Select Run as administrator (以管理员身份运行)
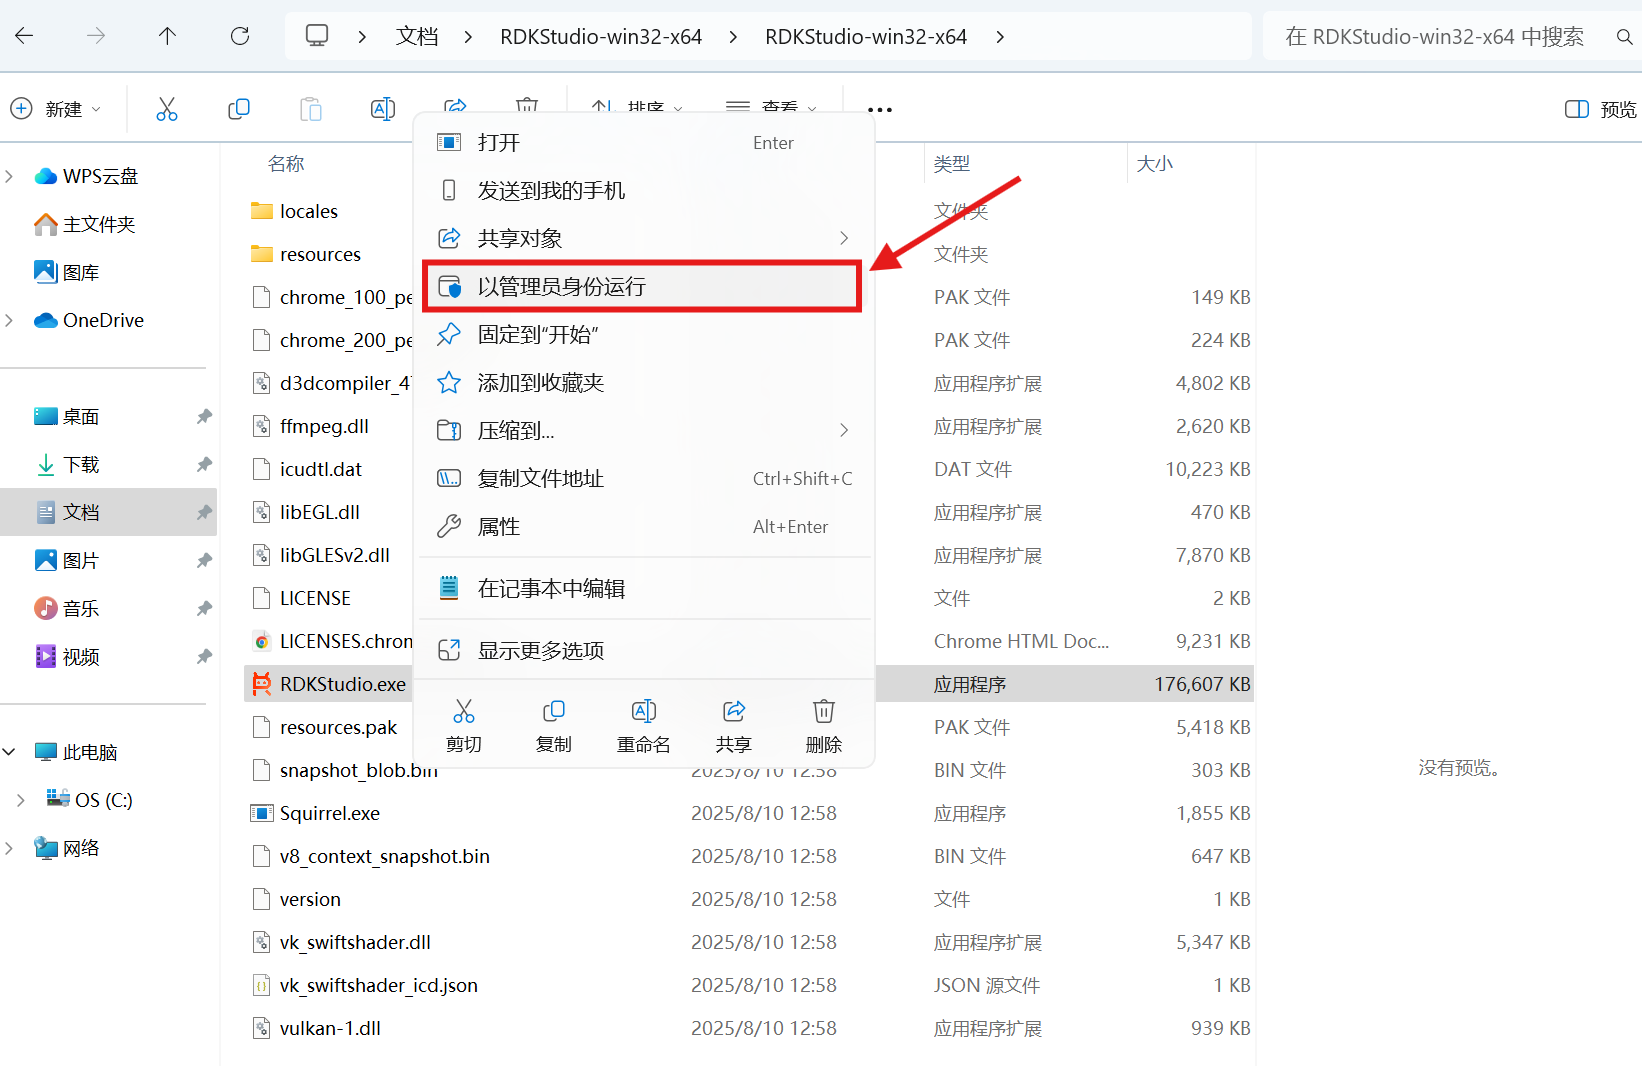The width and height of the screenshot is (1642, 1066). point(642,287)
